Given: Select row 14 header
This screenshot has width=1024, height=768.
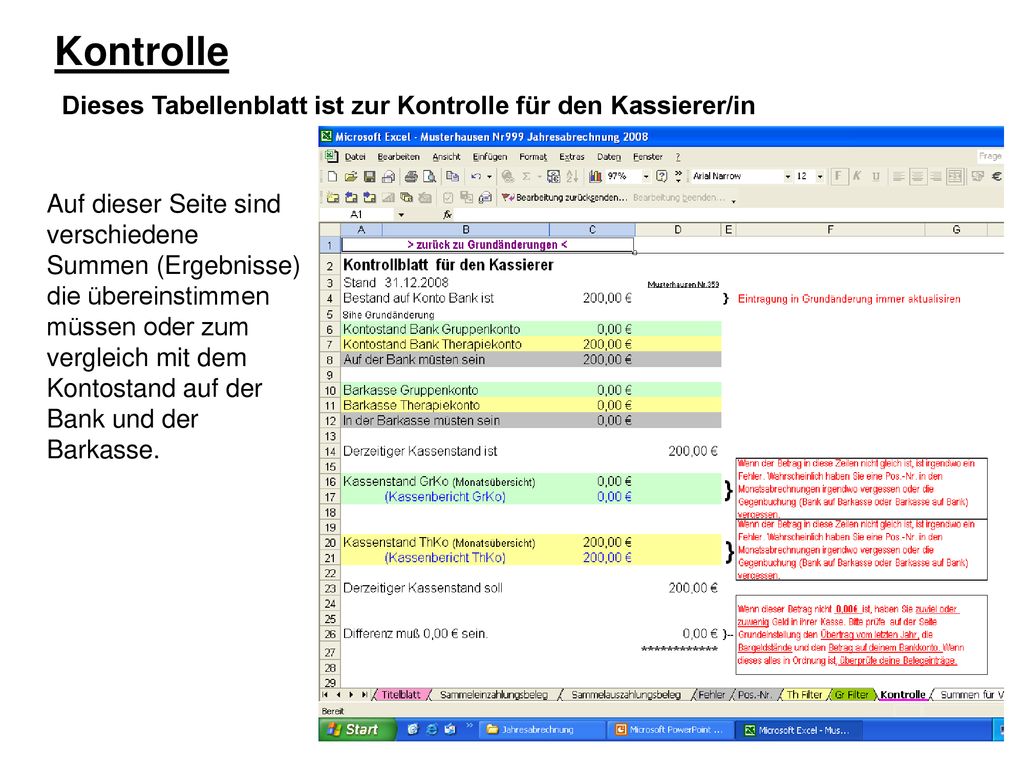Looking at the screenshot, I should pyautogui.click(x=330, y=451).
